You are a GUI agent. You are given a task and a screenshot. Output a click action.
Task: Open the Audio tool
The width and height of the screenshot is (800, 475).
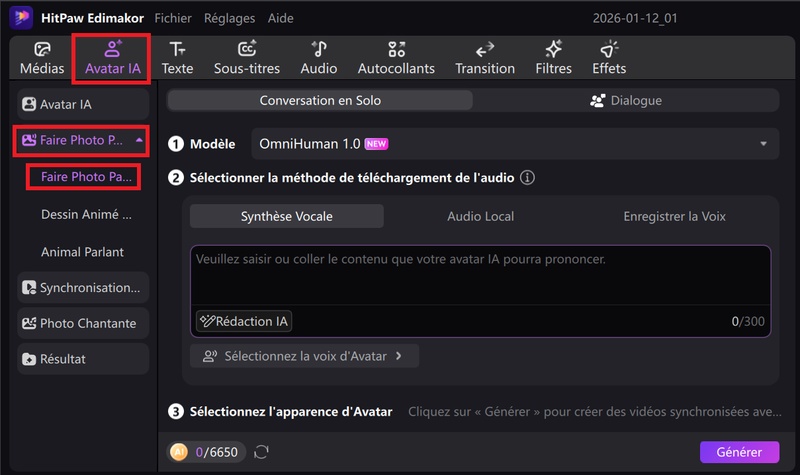point(318,58)
